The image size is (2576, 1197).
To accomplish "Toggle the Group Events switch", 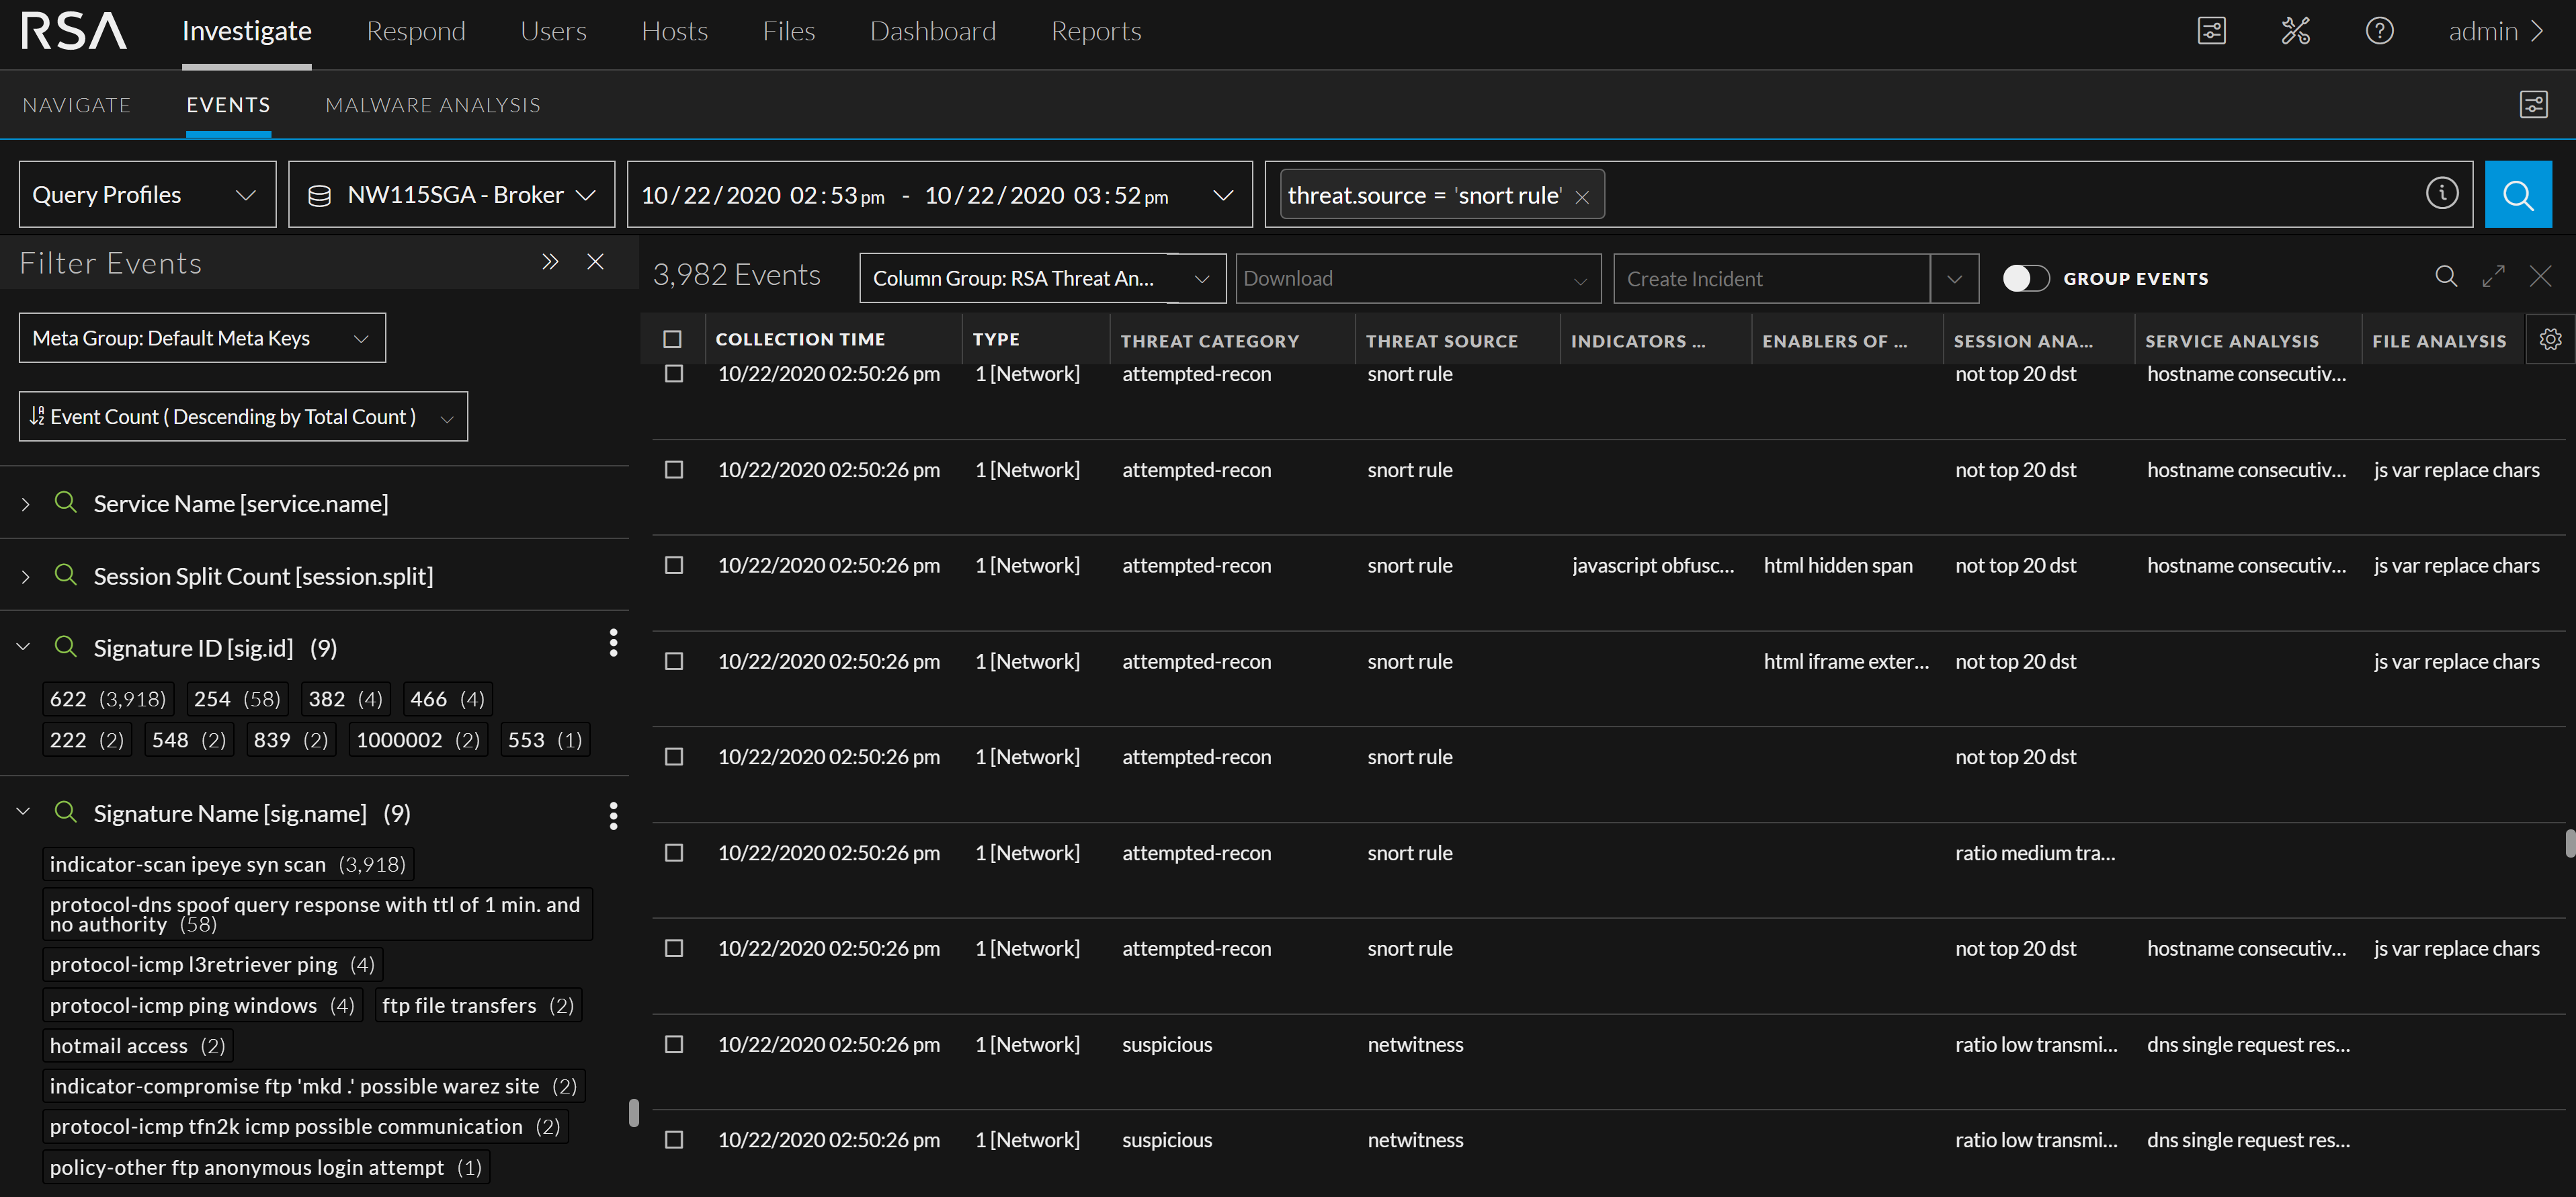I will (x=2025, y=278).
